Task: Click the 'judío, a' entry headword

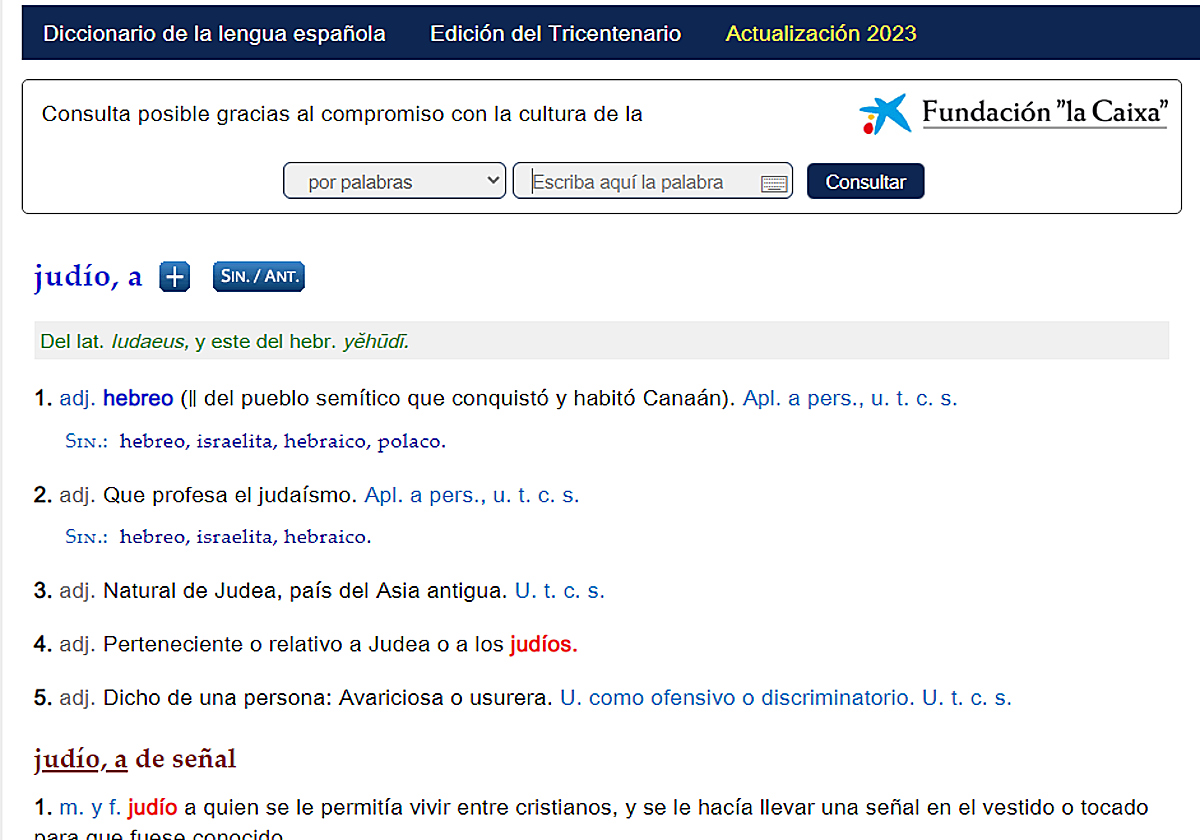Action: tap(88, 277)
